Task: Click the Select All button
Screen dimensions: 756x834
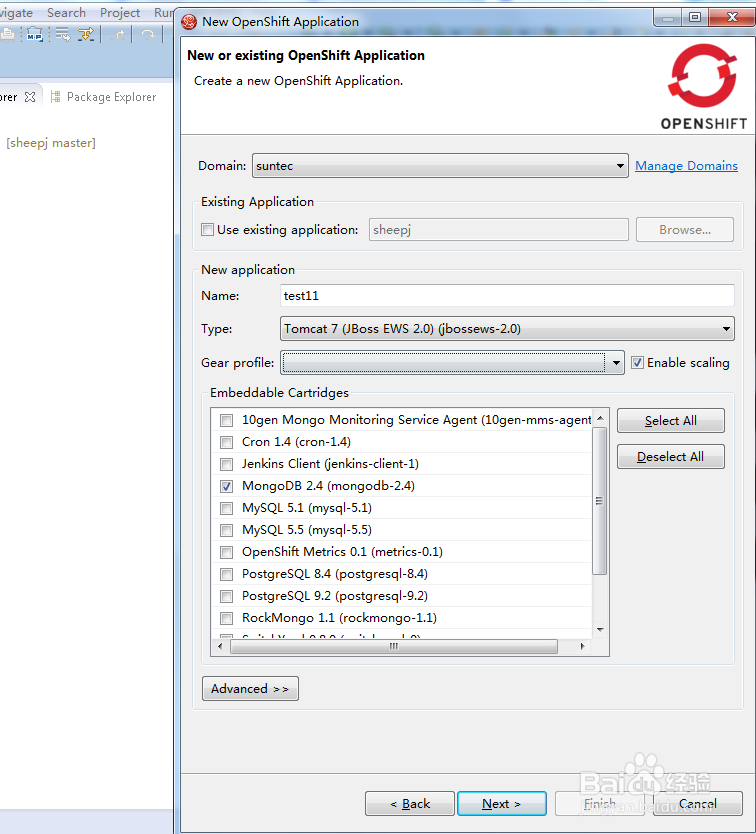Action: (670, 421)
